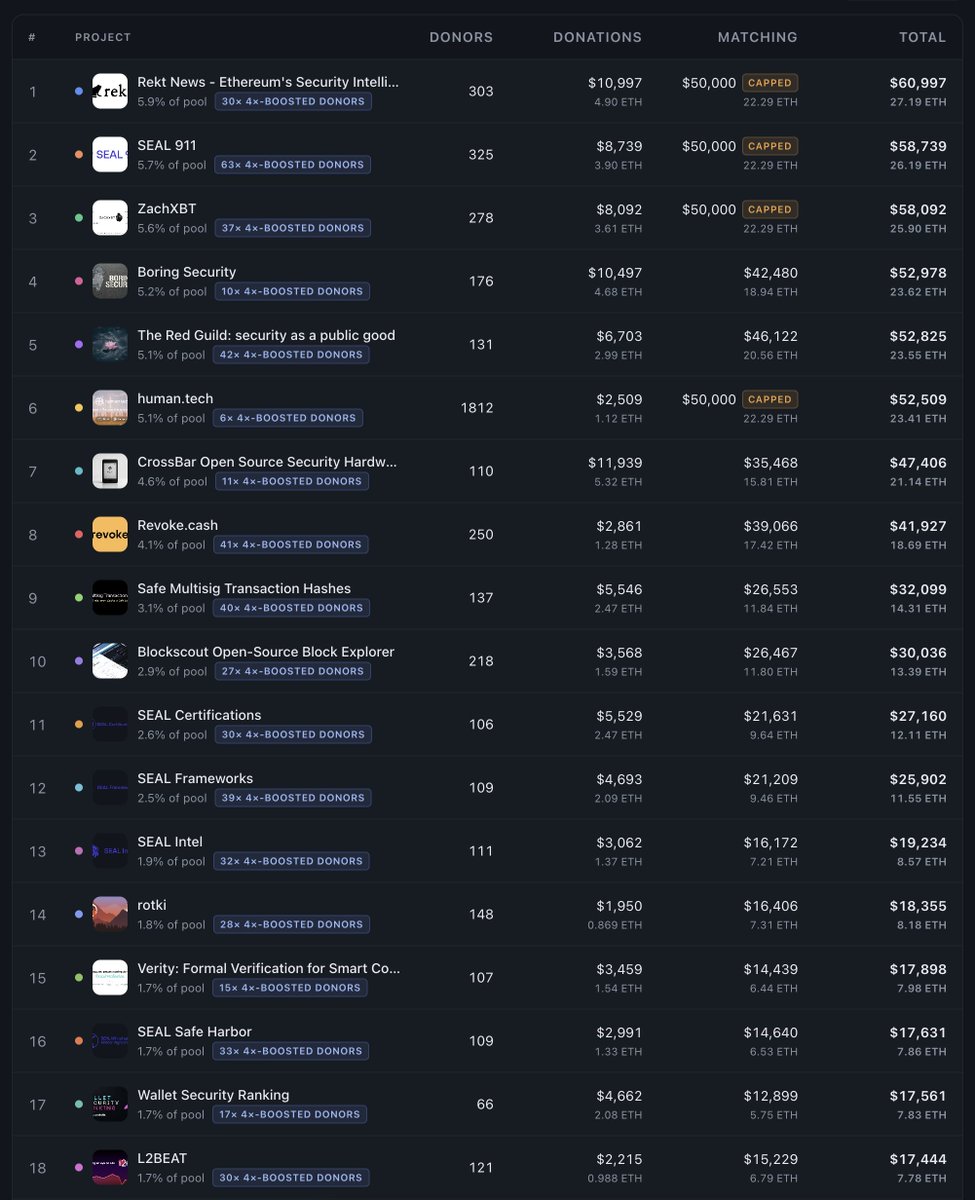975x1200 pixels.
Task: Click the 37× 4×-boosted donors badge
Action: (292, 228)
